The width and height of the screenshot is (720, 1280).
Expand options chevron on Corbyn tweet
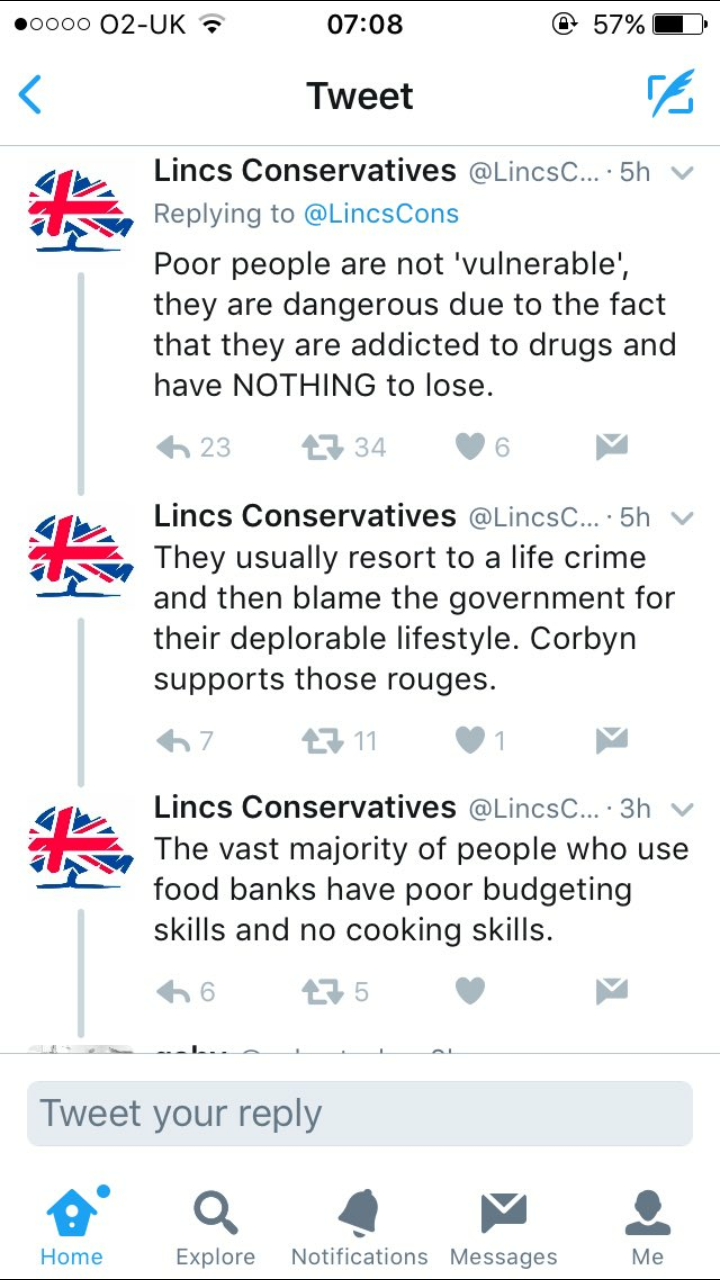(x=682, y=517)
